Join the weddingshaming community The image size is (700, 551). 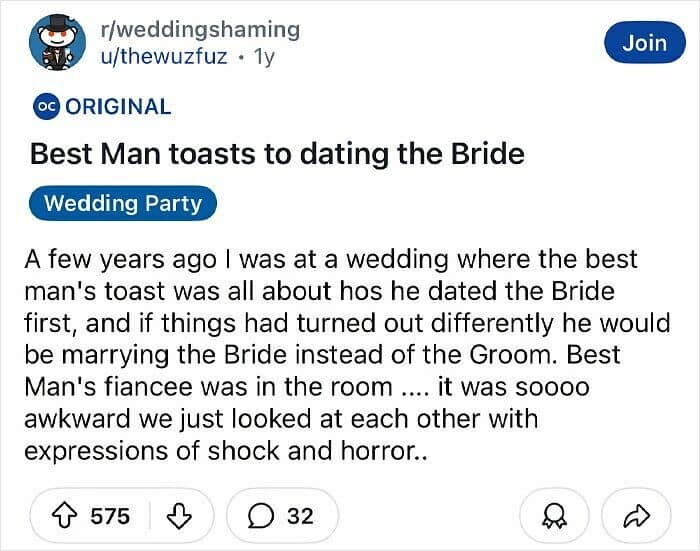(x=644, y=42)
